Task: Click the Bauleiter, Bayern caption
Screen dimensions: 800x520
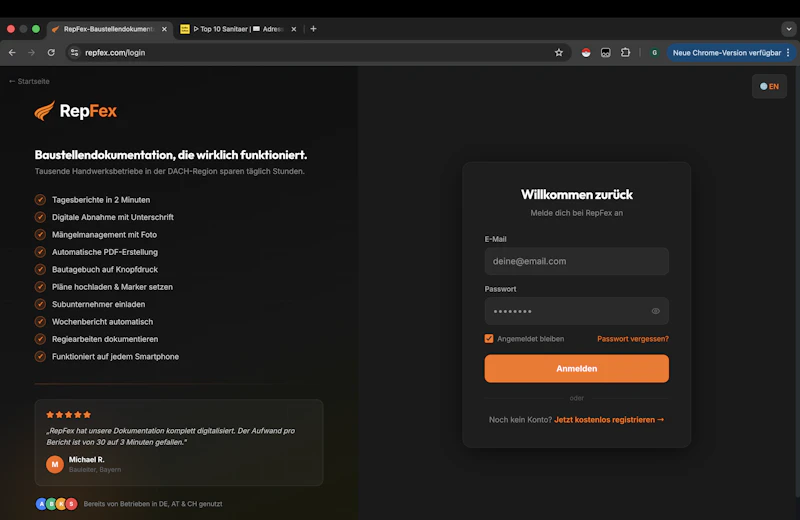Action: pos(95,469)
